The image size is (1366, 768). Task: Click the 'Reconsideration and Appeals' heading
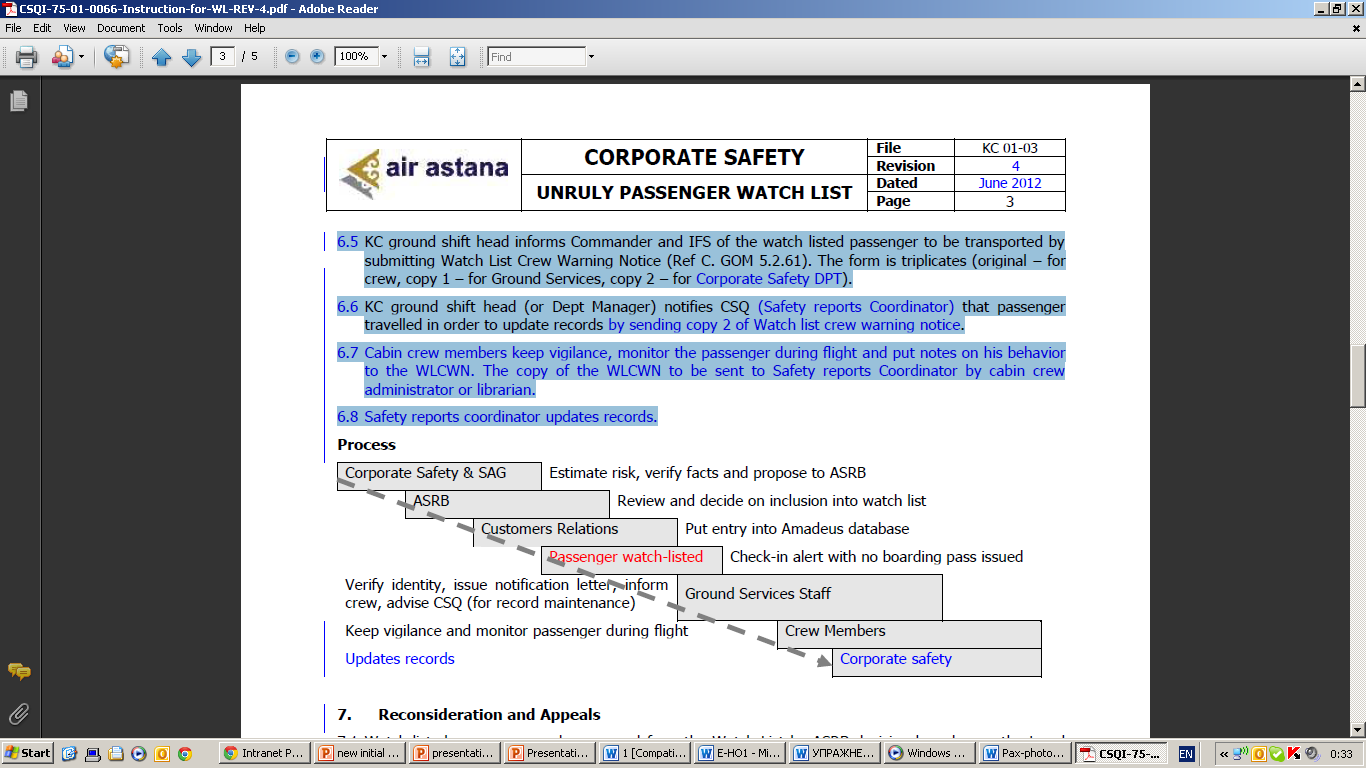[x=489, y=715]
